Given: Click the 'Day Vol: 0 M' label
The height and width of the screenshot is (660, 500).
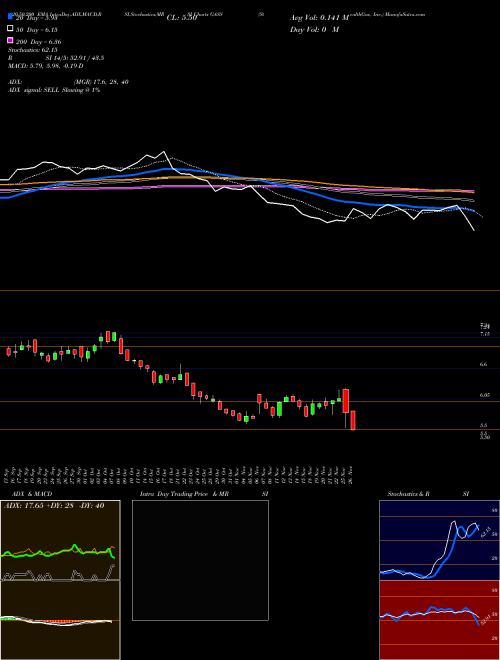Looking at the screenshot, I should (x=314, y=29).
